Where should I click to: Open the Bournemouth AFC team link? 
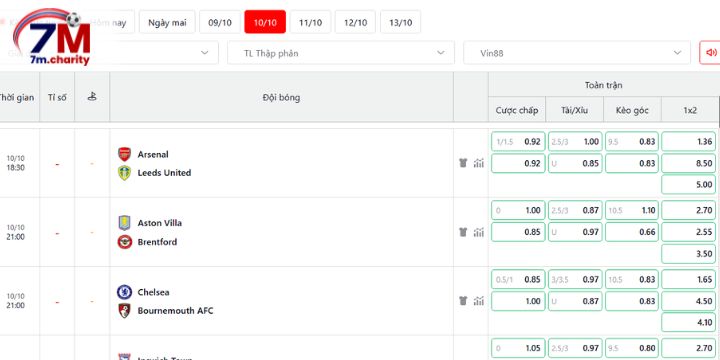[x=175, y=311]
